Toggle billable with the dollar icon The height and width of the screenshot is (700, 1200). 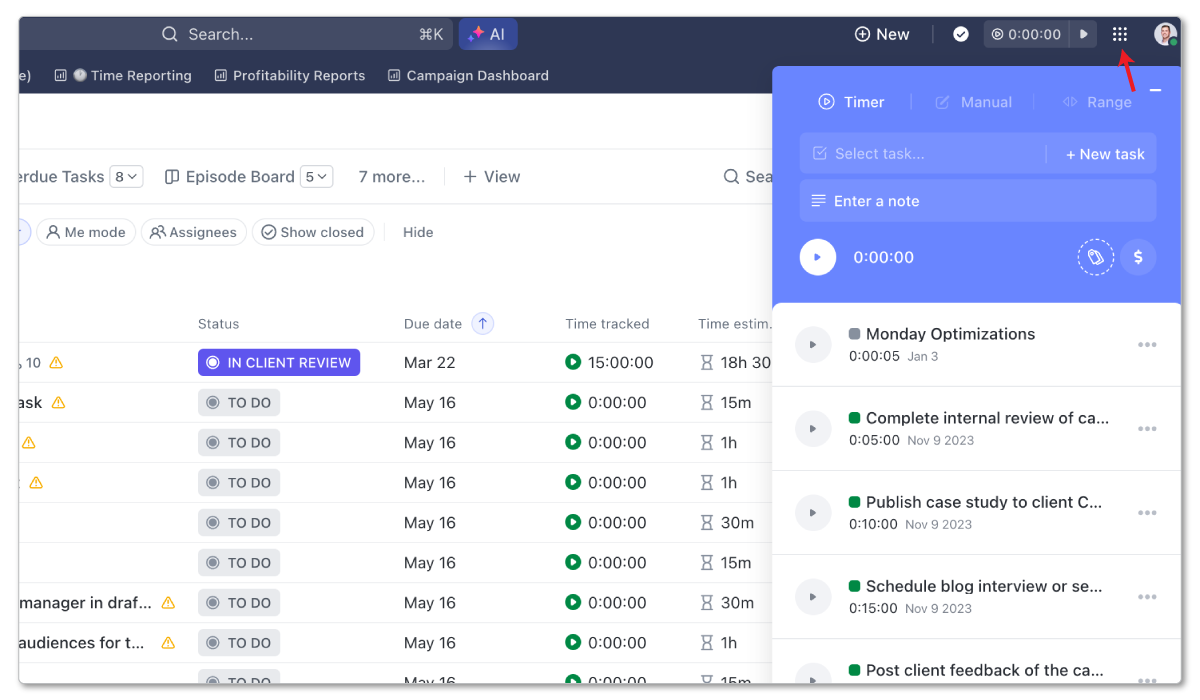[1138, 257]
